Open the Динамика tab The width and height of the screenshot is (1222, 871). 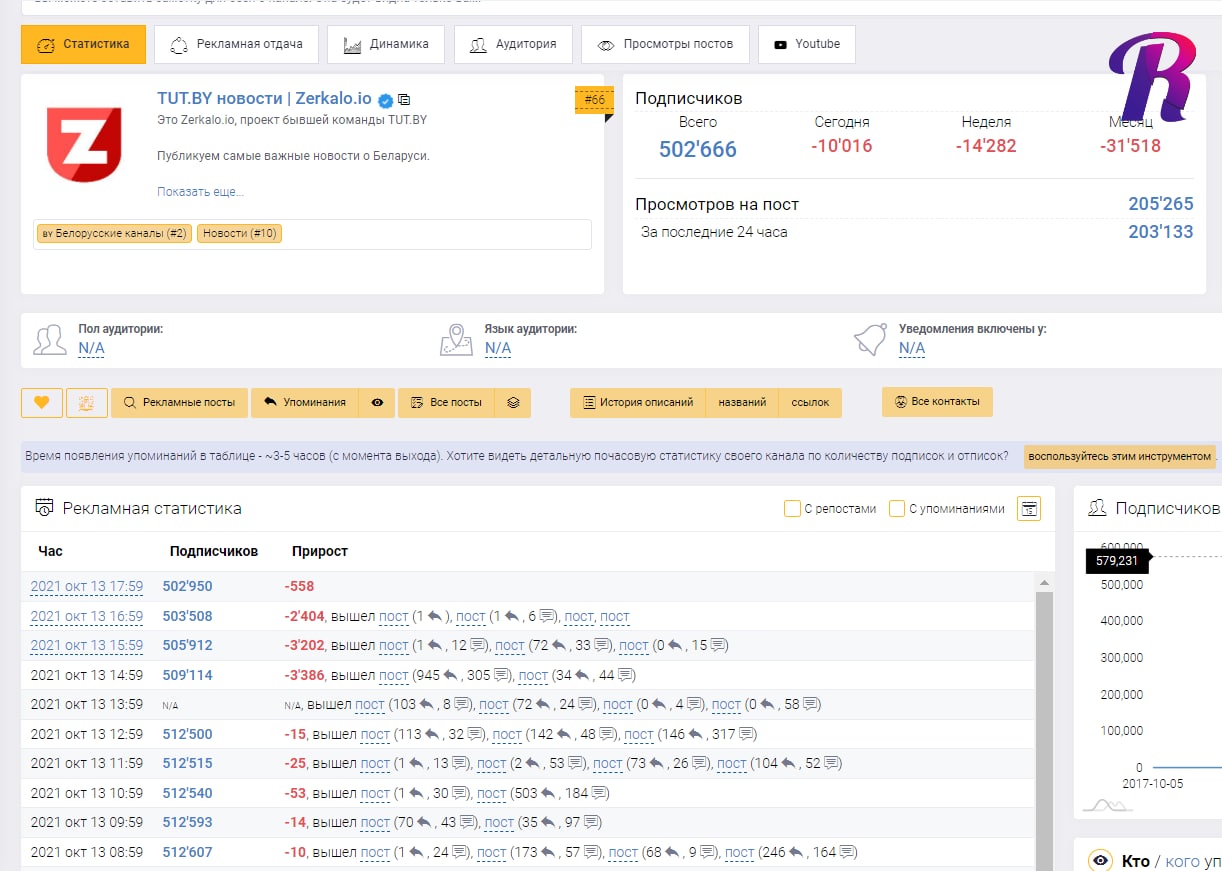[x=386, y=45]
